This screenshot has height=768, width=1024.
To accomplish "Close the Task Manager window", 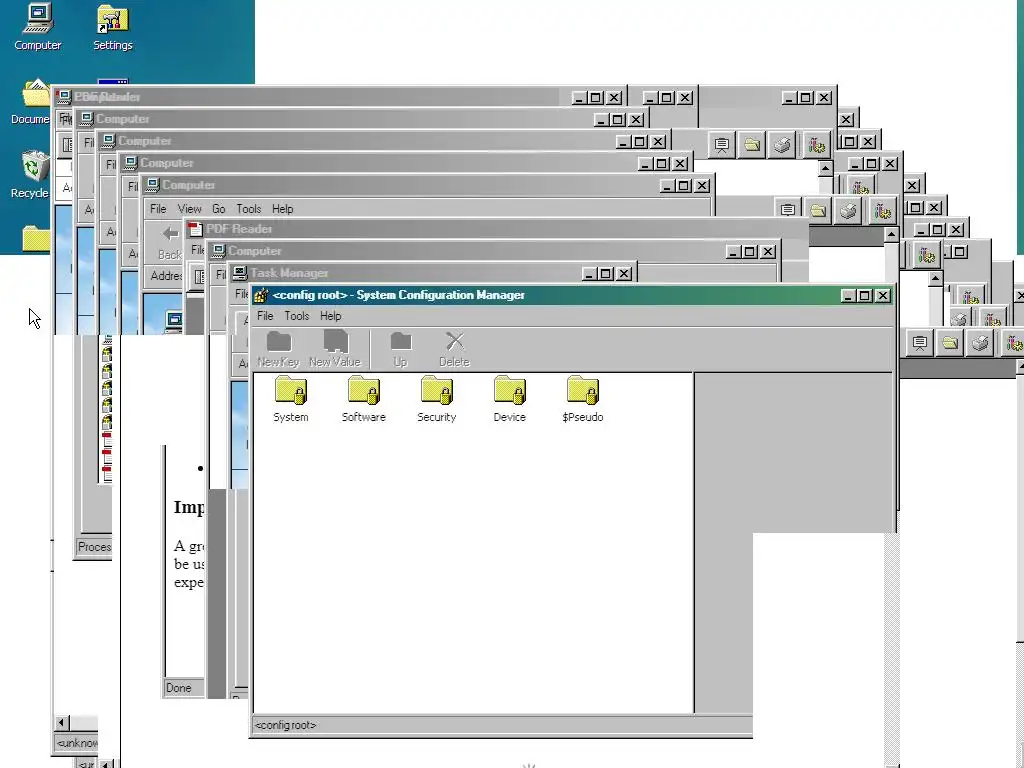I will tap(624, 274).
